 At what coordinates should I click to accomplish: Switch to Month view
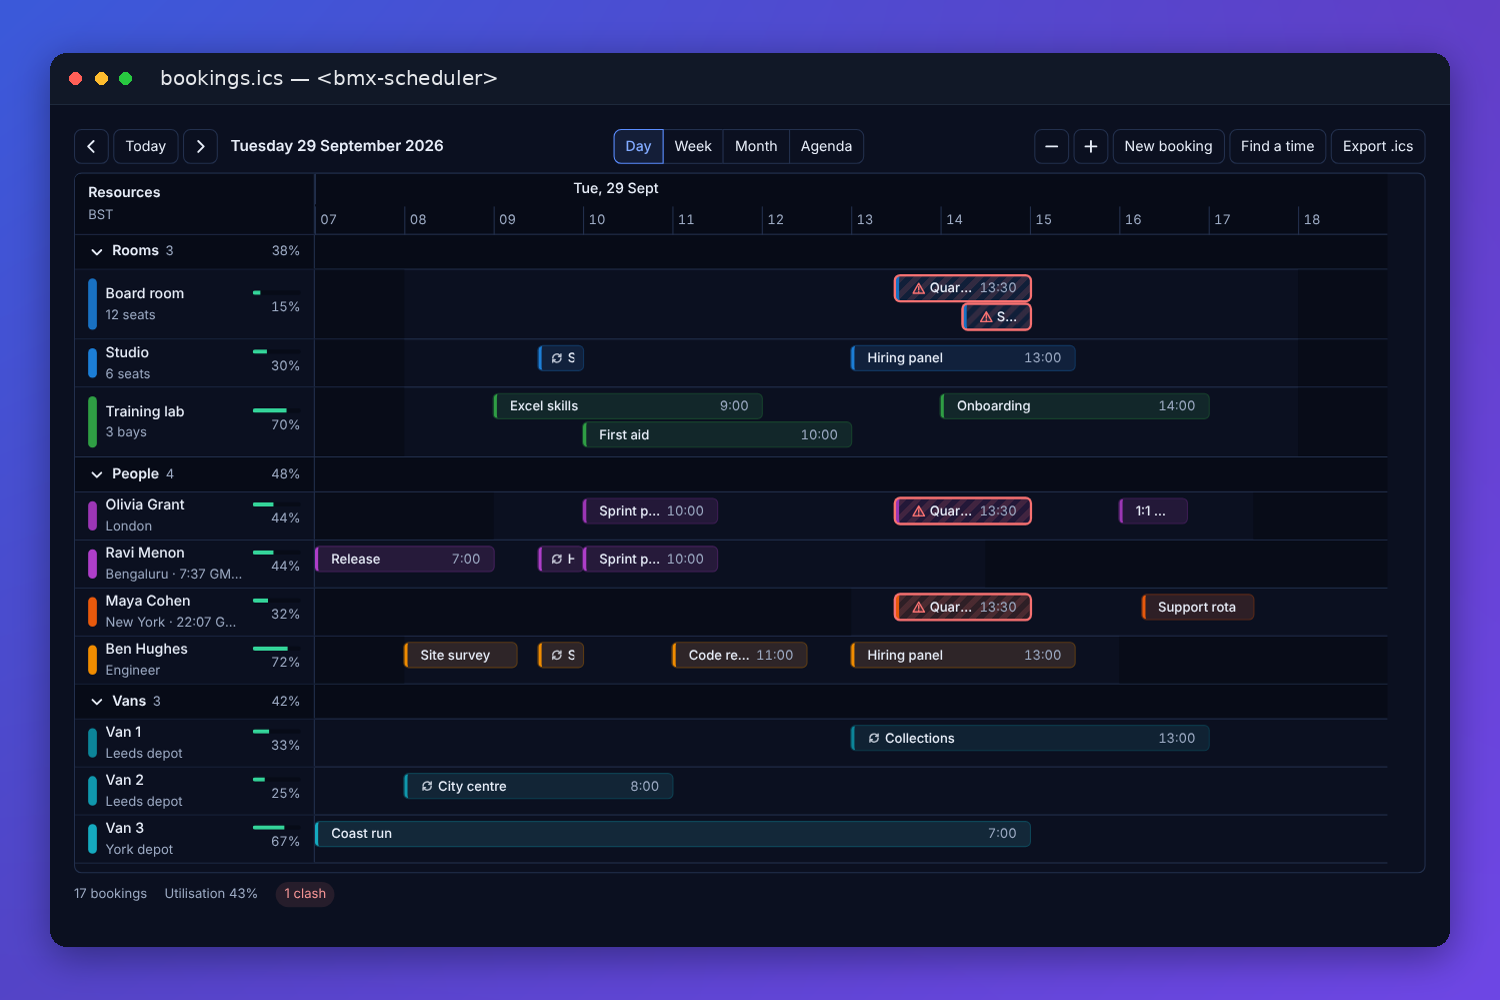[x=756, y=146]
